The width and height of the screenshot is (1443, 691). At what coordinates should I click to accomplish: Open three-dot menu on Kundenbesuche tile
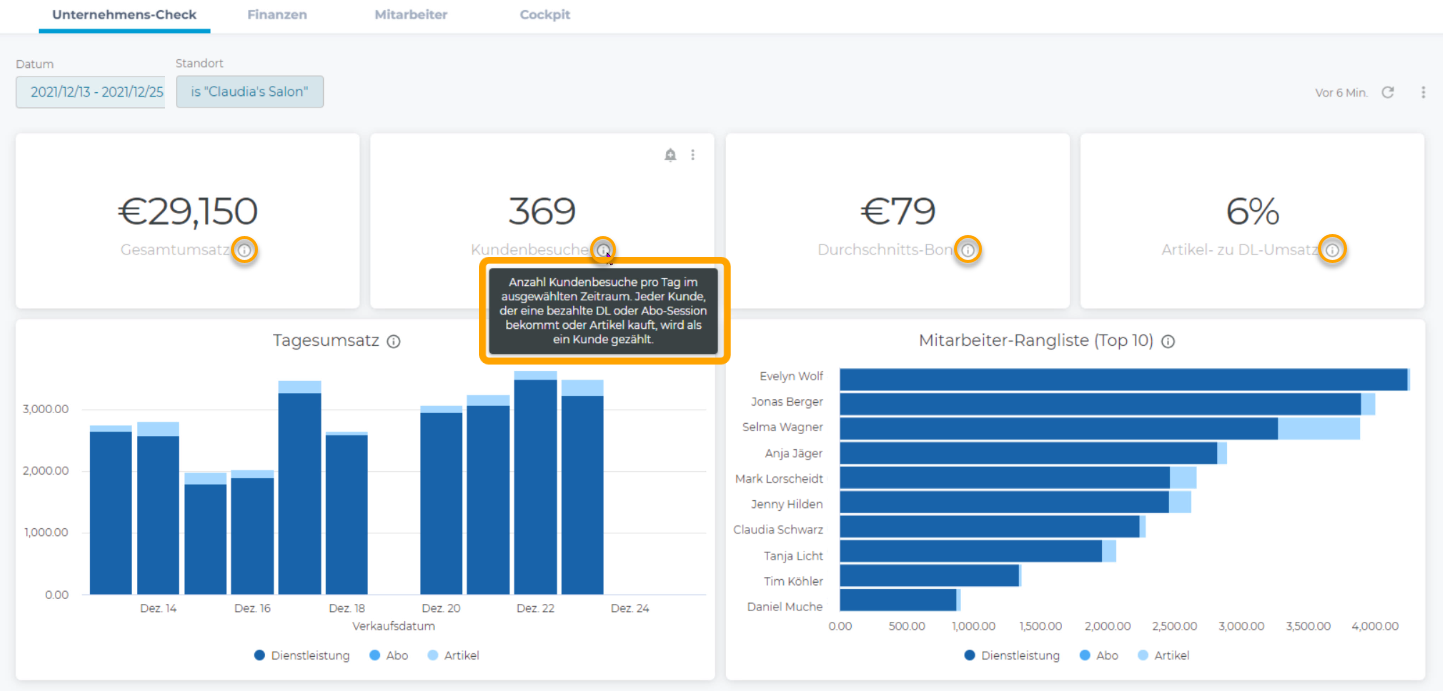(693, 155)
